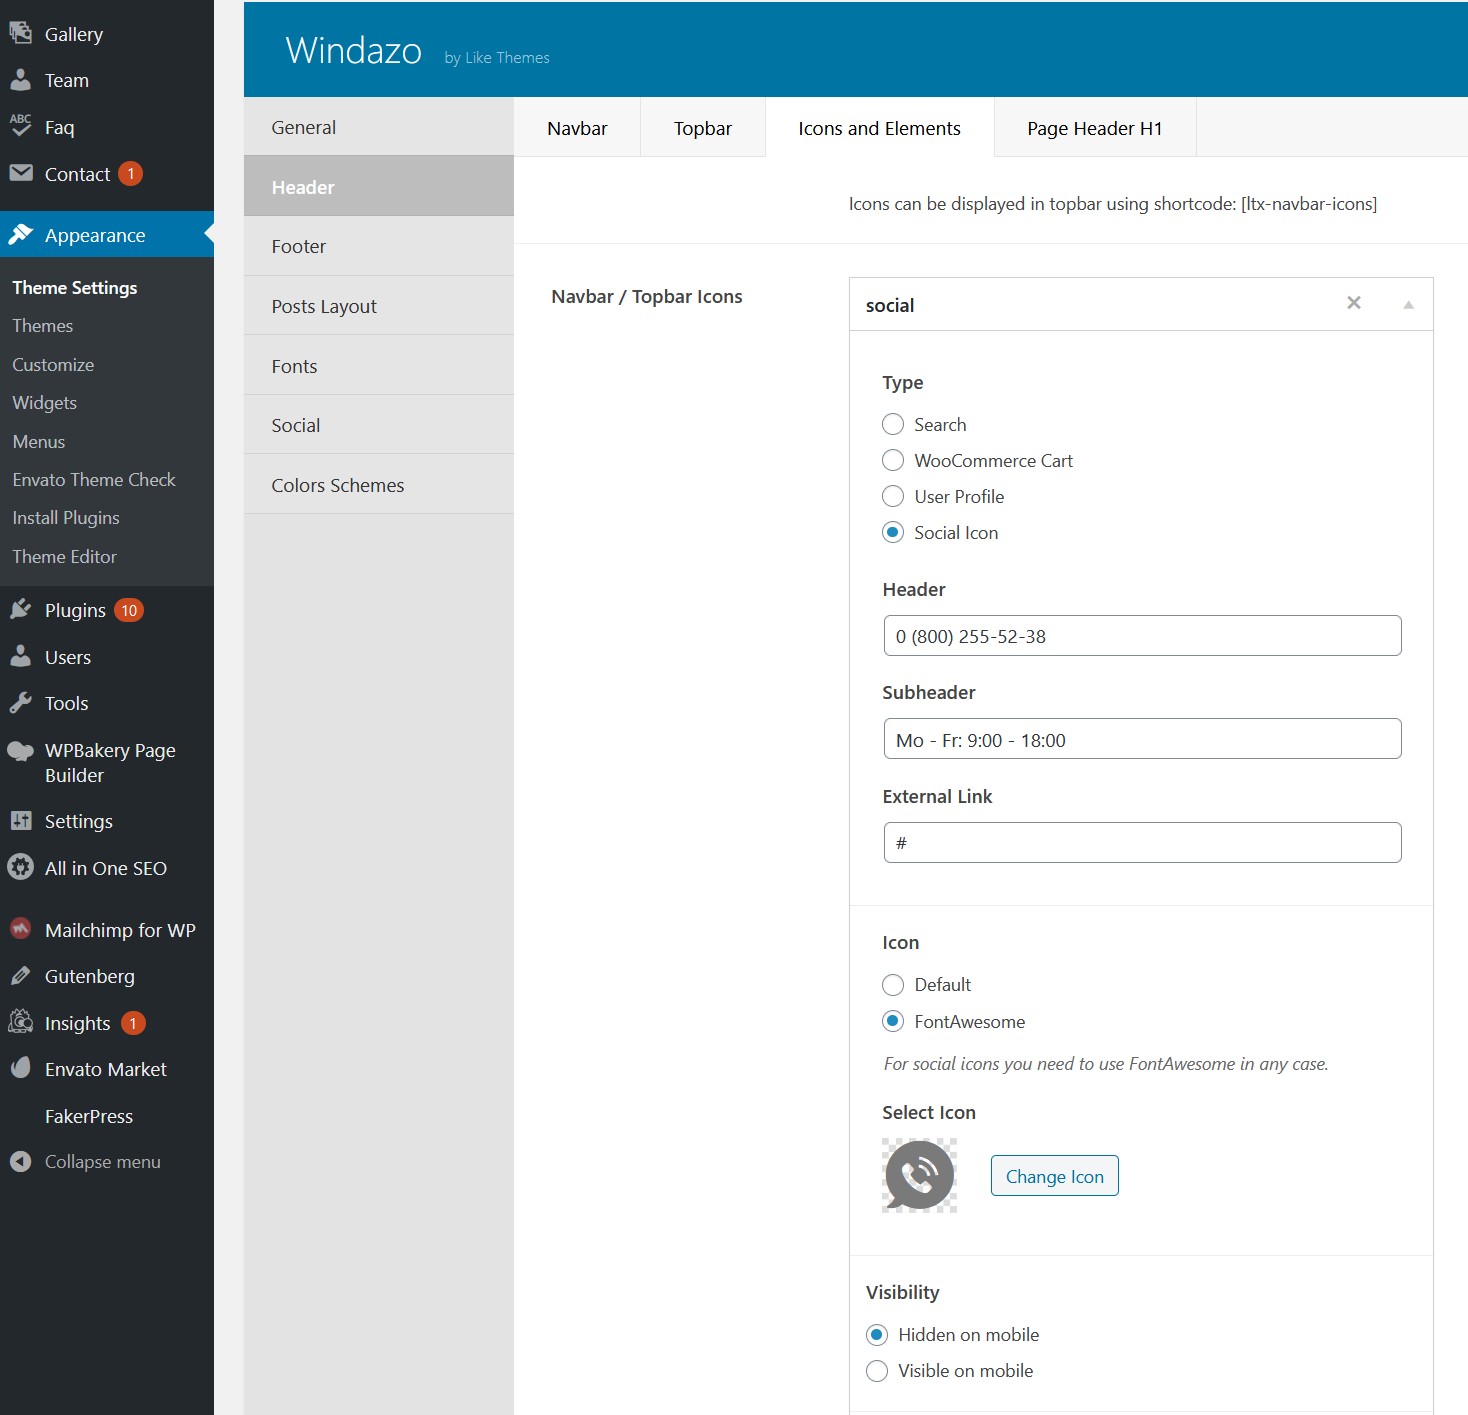Select Hidden on mobile visibility
The height and width of the screenshot is (1415, 1468).
[877, 1335]
